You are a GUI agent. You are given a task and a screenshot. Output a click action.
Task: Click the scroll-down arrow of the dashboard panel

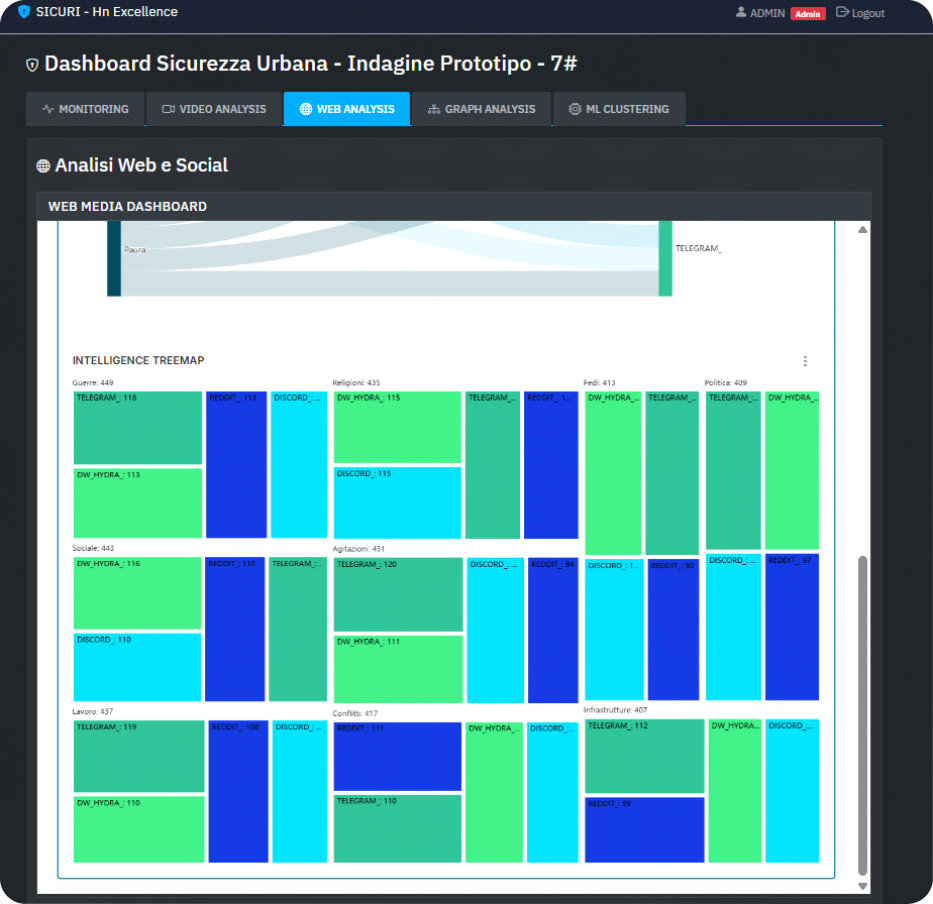[862, 886]
